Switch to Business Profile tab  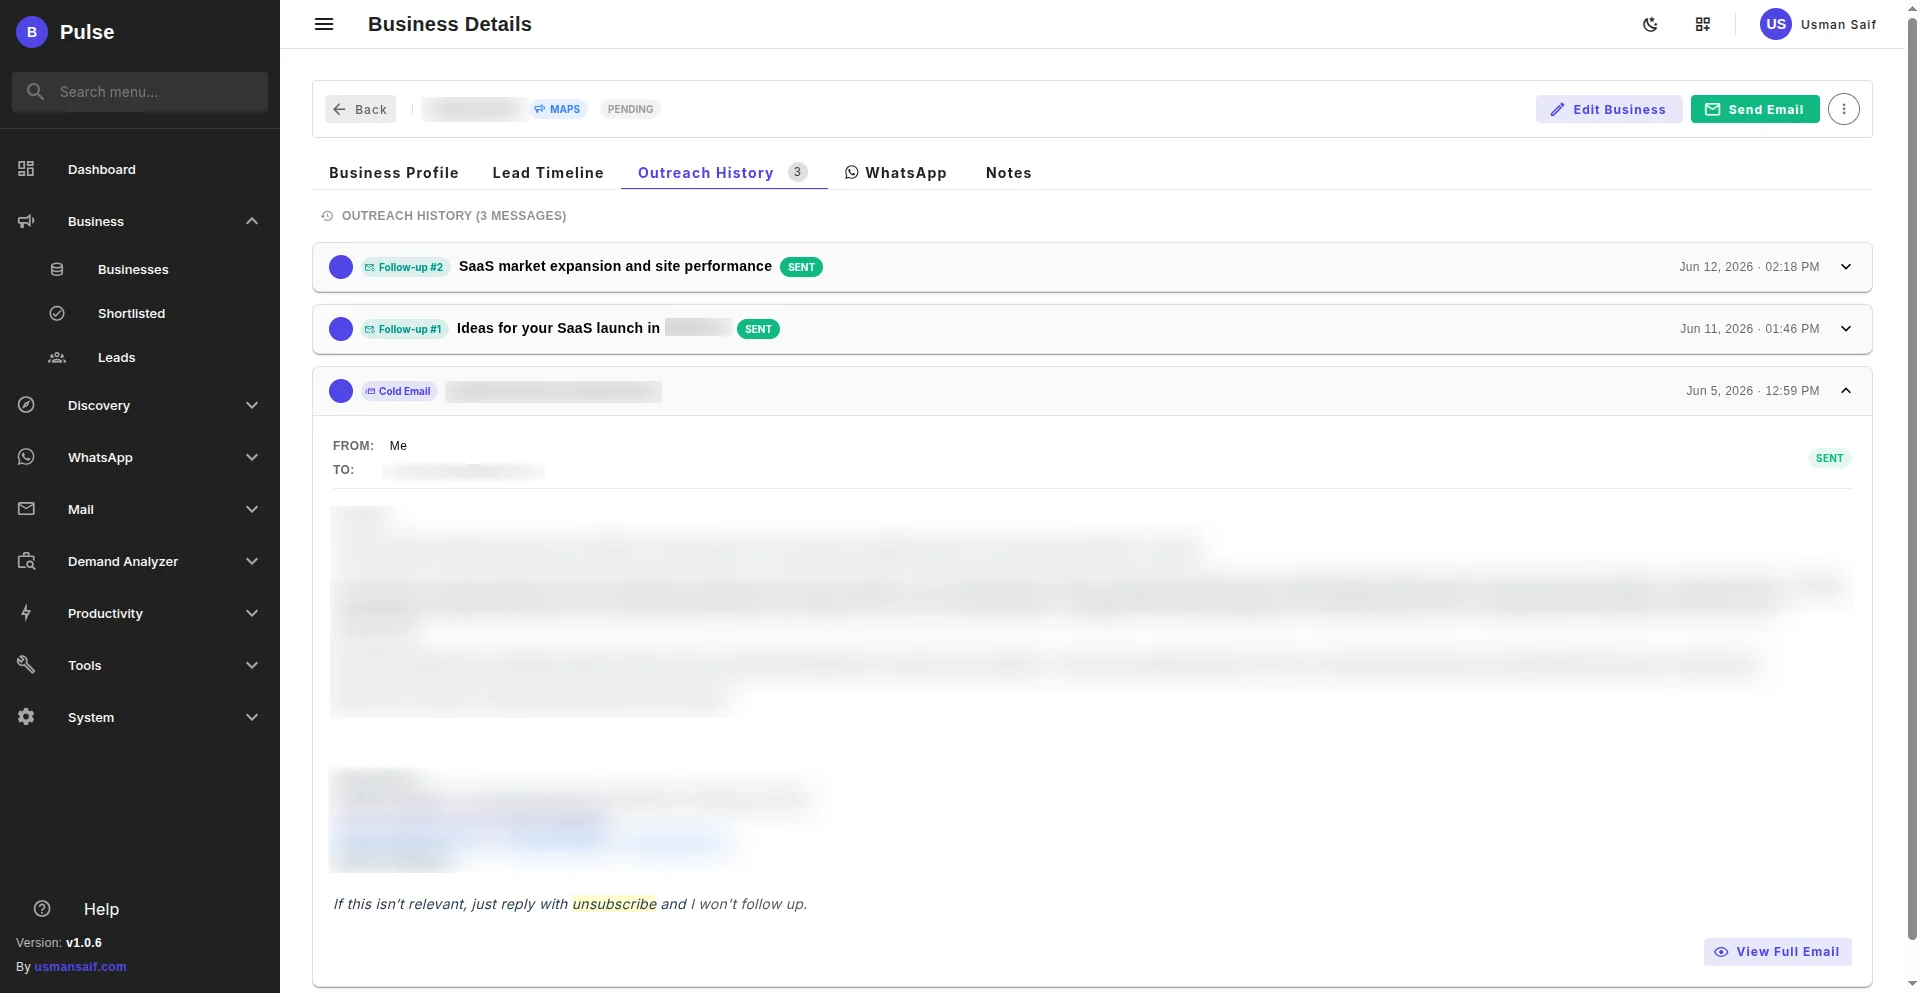coord(394,173)
